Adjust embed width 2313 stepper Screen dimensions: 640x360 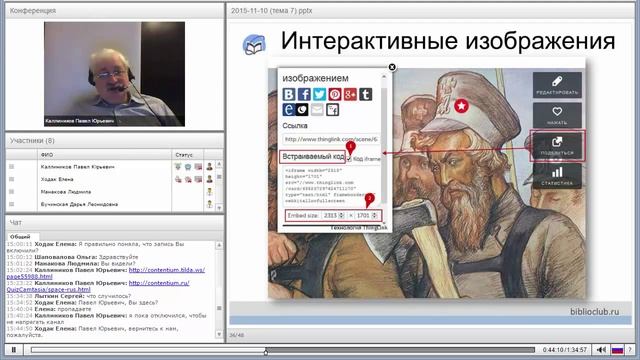tap(342, 216)
